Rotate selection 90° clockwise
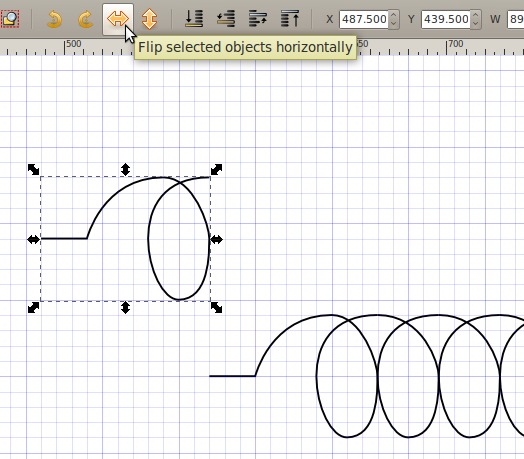The height and width of the screenshot is (459, 524). click(x=86, y=19)
